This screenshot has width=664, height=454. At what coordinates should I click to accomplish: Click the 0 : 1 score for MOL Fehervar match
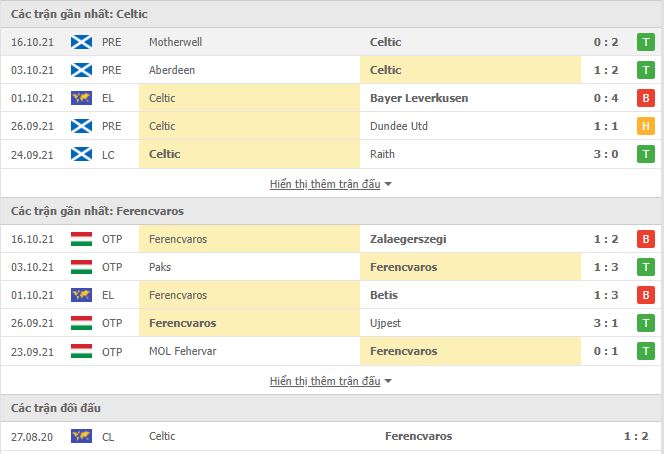point(606,351)
